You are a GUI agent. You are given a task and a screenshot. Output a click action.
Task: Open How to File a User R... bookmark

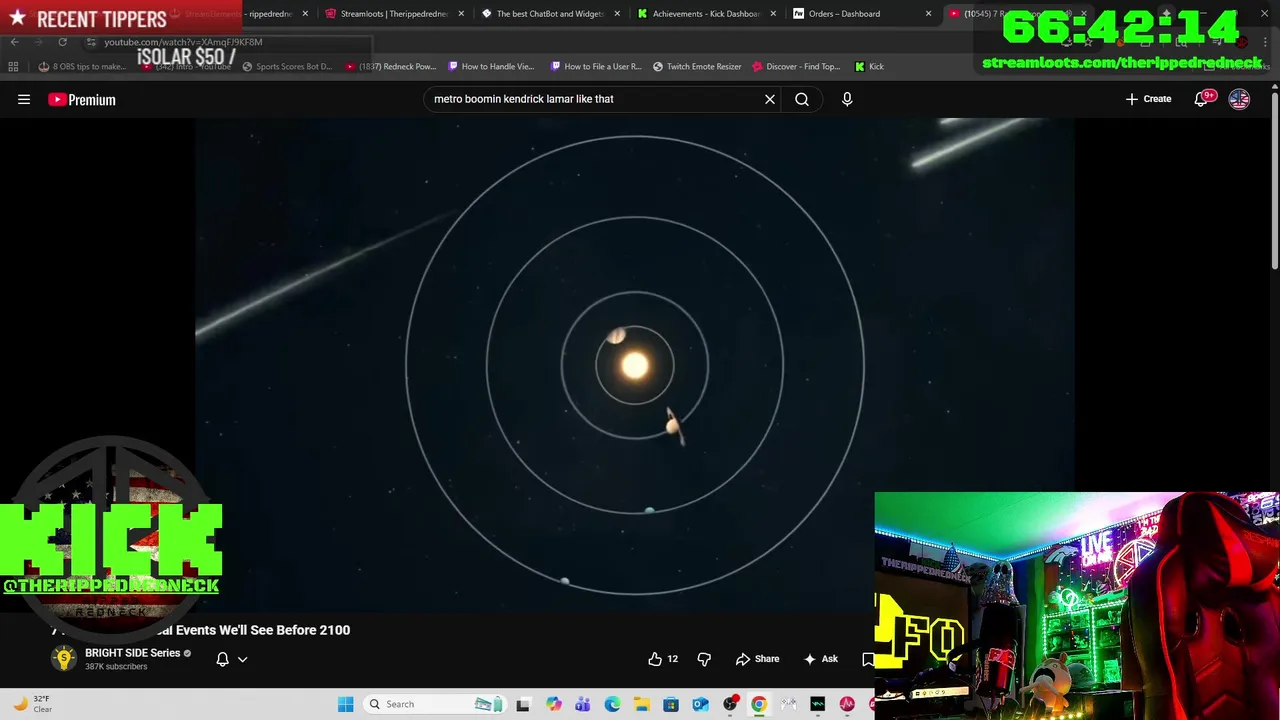coord(596,67)
